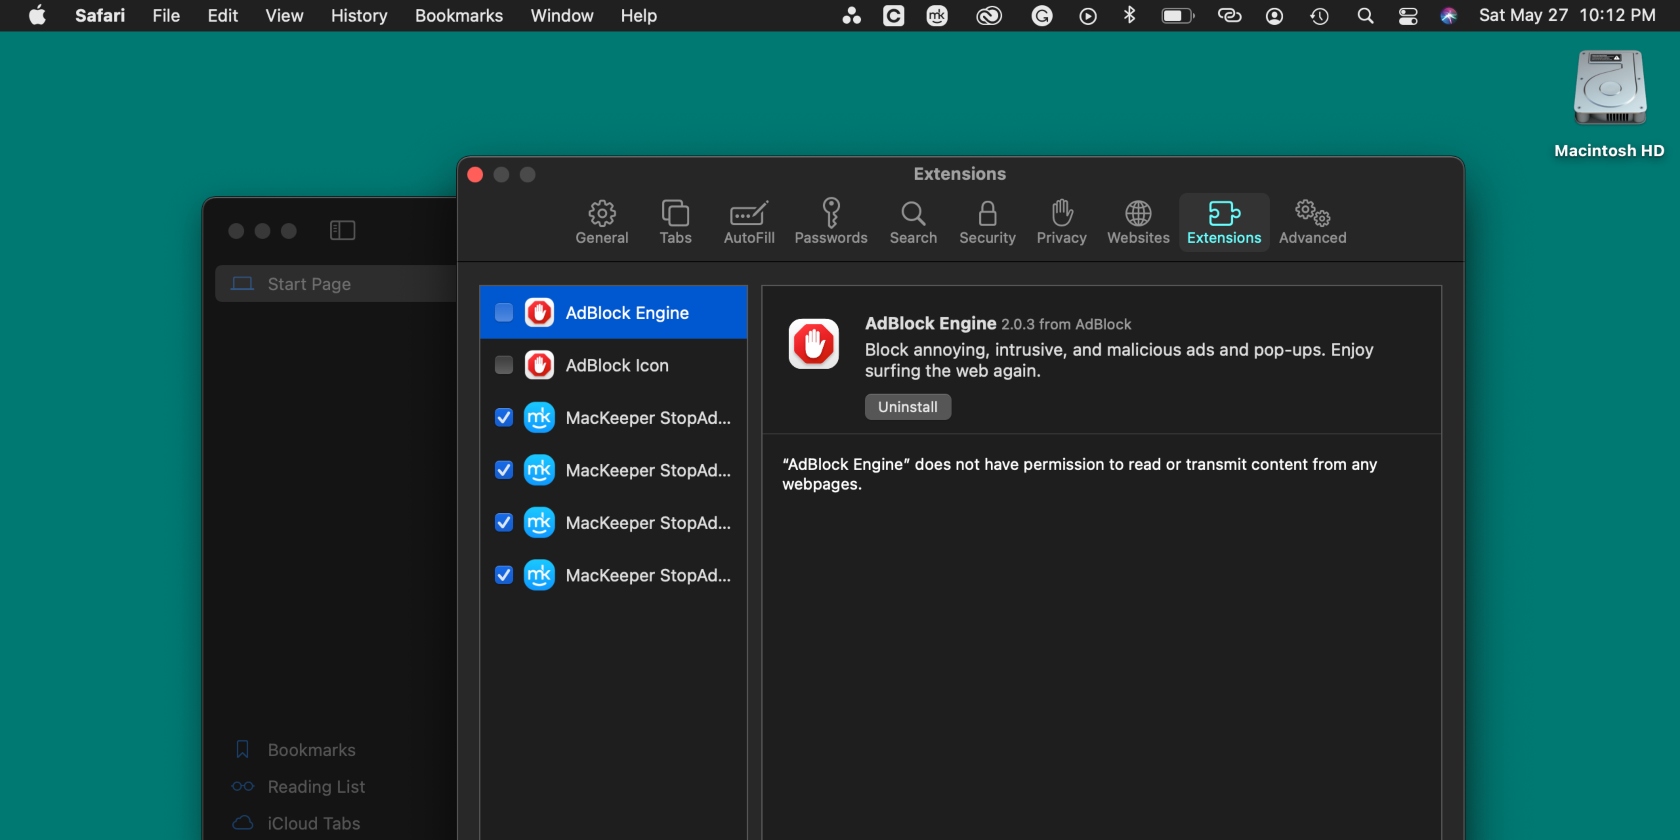Click the AdBlock Icon row's red icon

tap(540, 365)
